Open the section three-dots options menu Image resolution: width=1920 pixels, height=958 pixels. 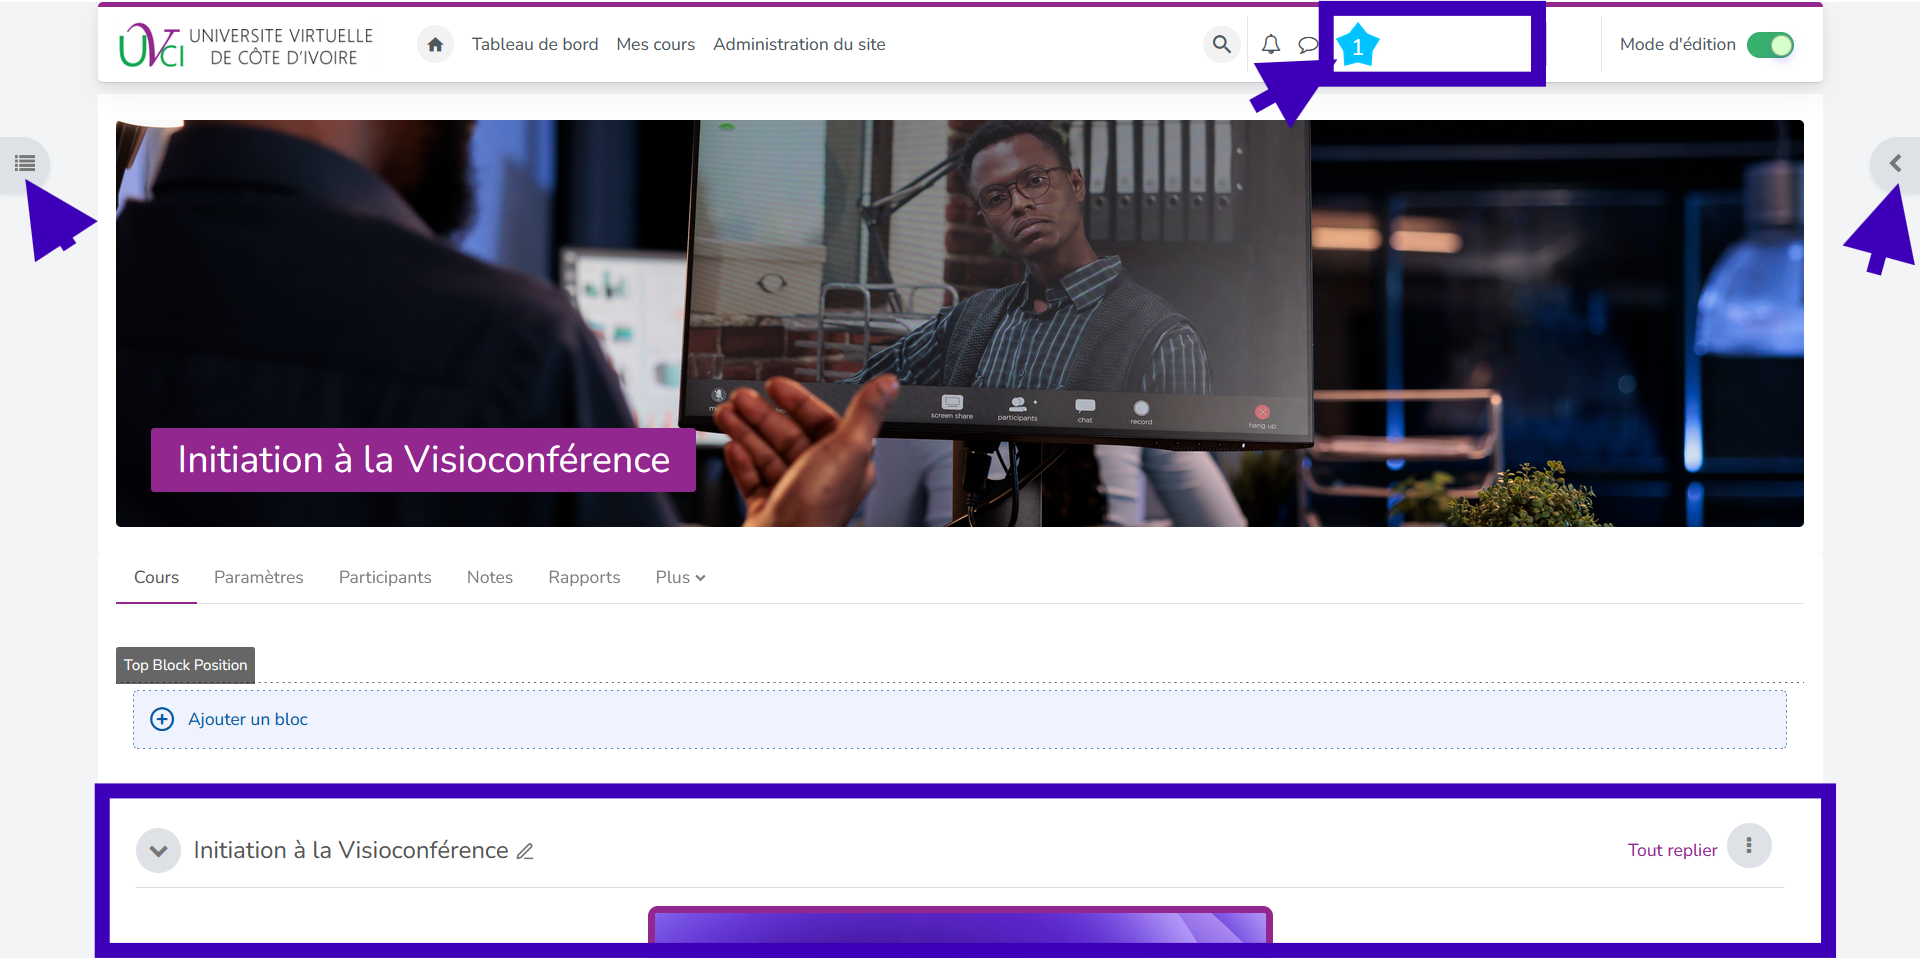[1748, 846]
